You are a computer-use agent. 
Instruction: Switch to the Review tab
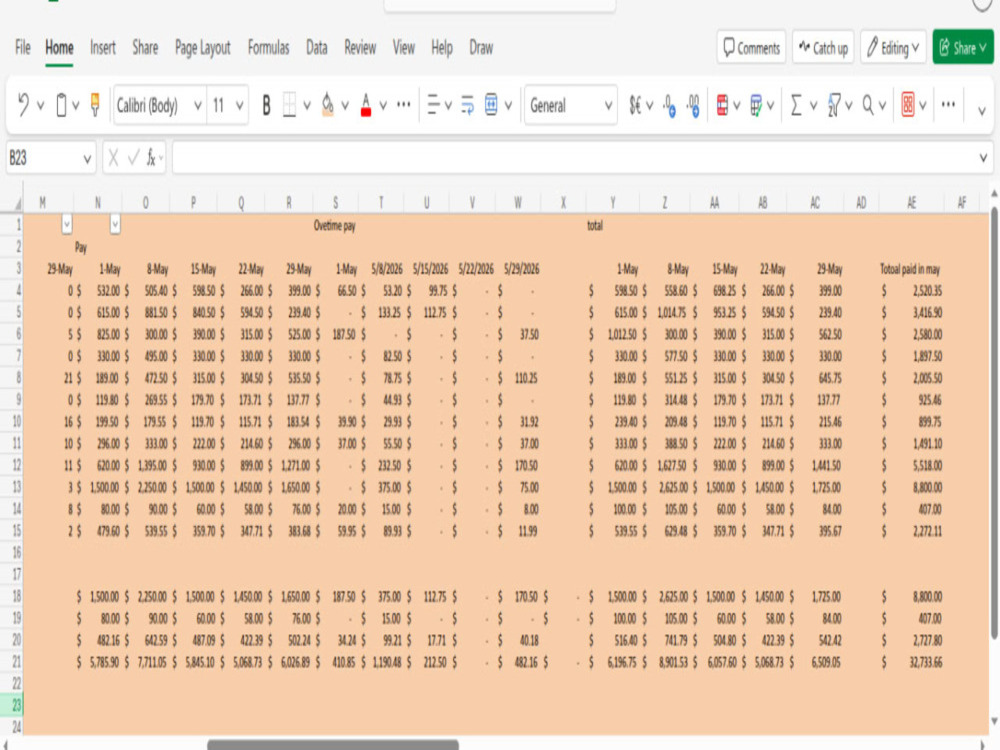pos(360,47)
